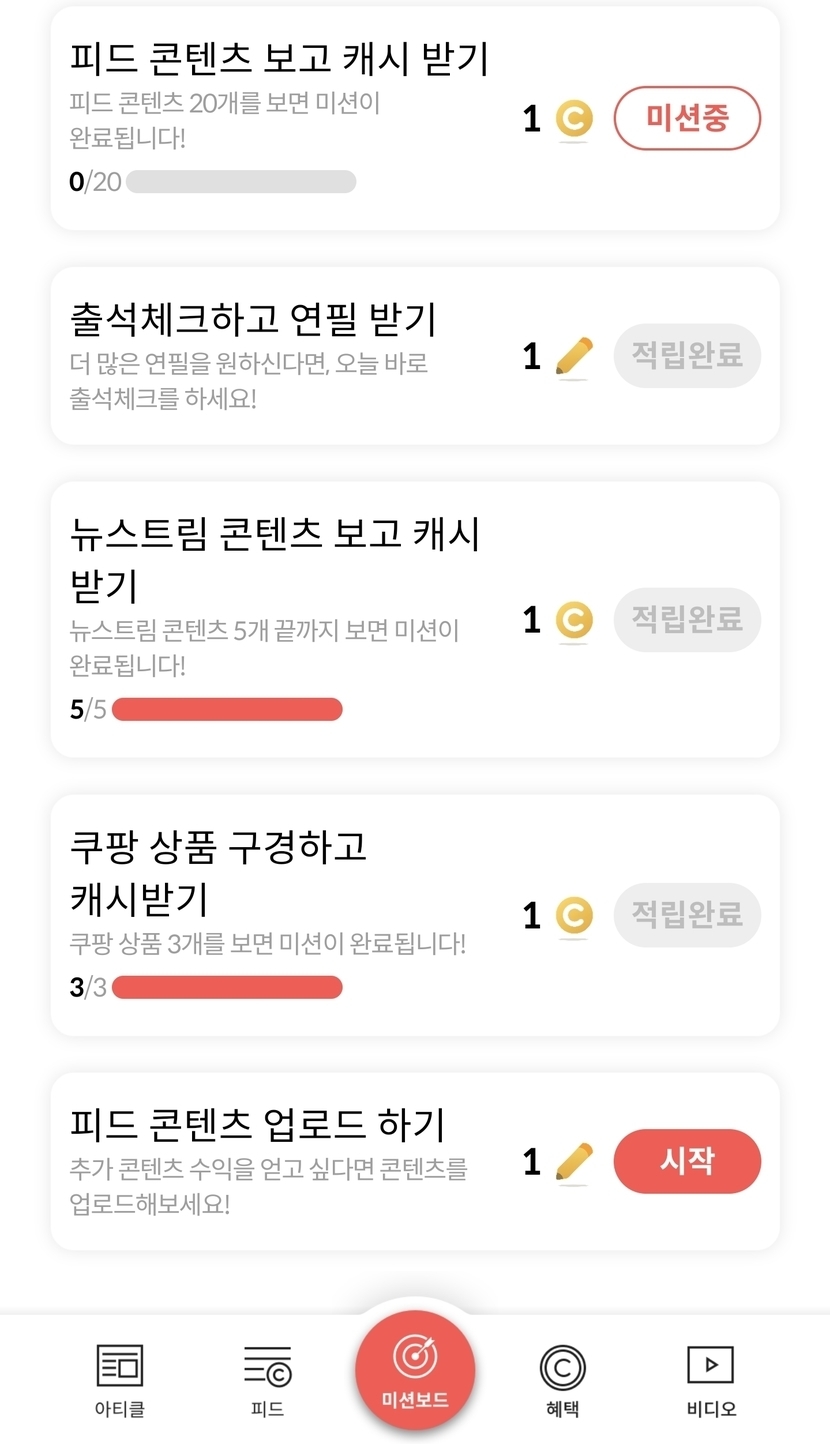The image size is (830, 1444).
Task: Tap 적립완료 on the 출석체크 mission
Action: [687, 356]
